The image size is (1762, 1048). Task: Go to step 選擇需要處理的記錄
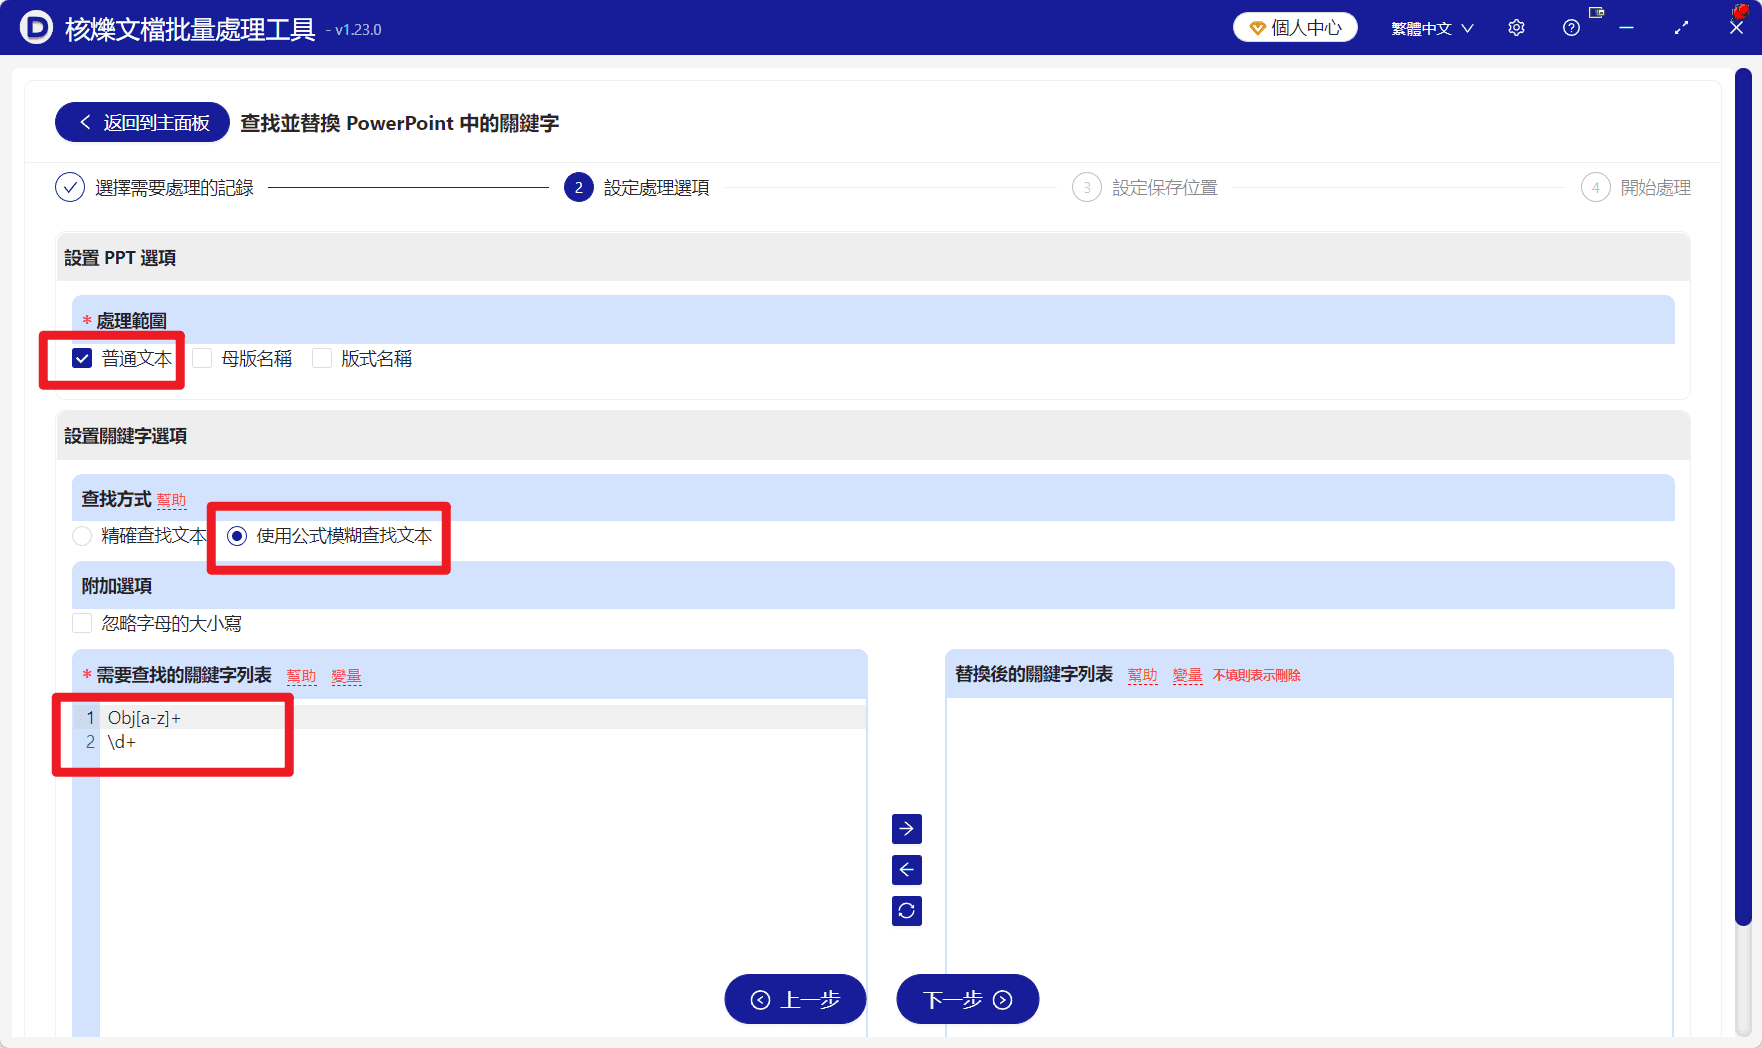pyautogui.click(x=155, y=187)
